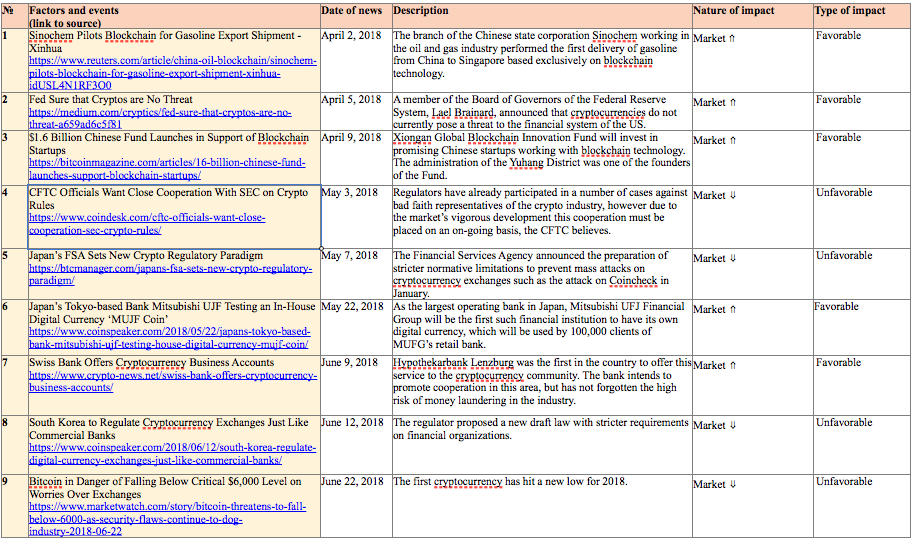914x542 pixels.
Task: Select the Hypothekarbank Lenzburg description cell
Action: 542,386
